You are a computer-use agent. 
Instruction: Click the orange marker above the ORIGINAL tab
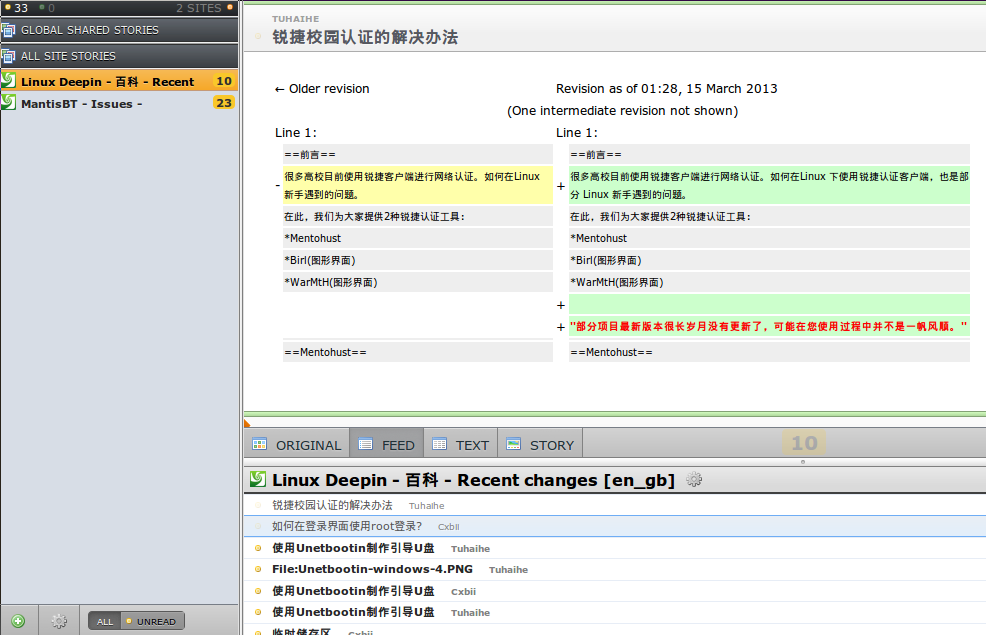pyautogui.click(x=247, y=423)
